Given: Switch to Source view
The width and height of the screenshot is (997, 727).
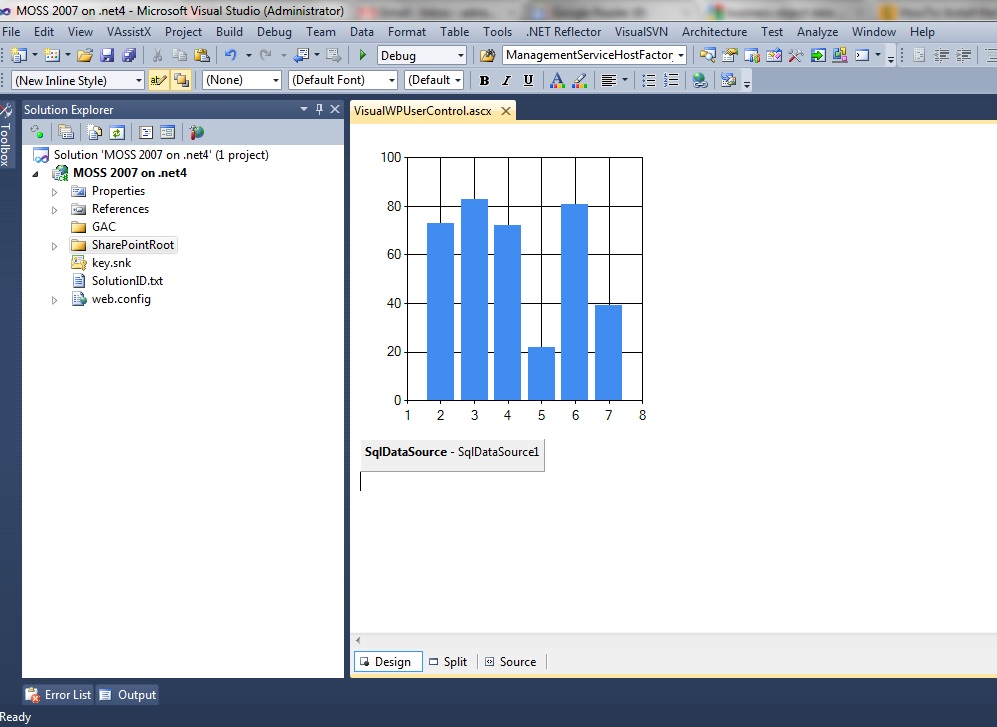Looking at the screenshot, I should coord(511,661).
